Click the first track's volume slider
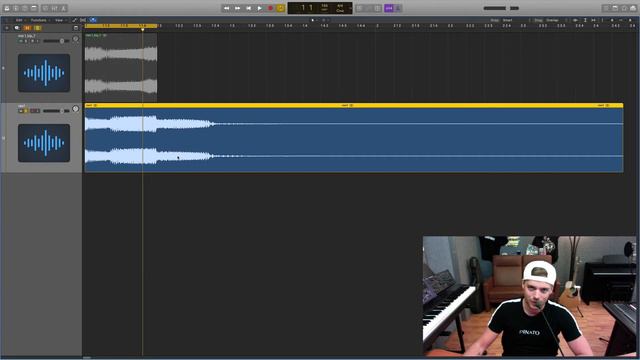The width and height of the screenshot is (640, 360). coord(56,41)
